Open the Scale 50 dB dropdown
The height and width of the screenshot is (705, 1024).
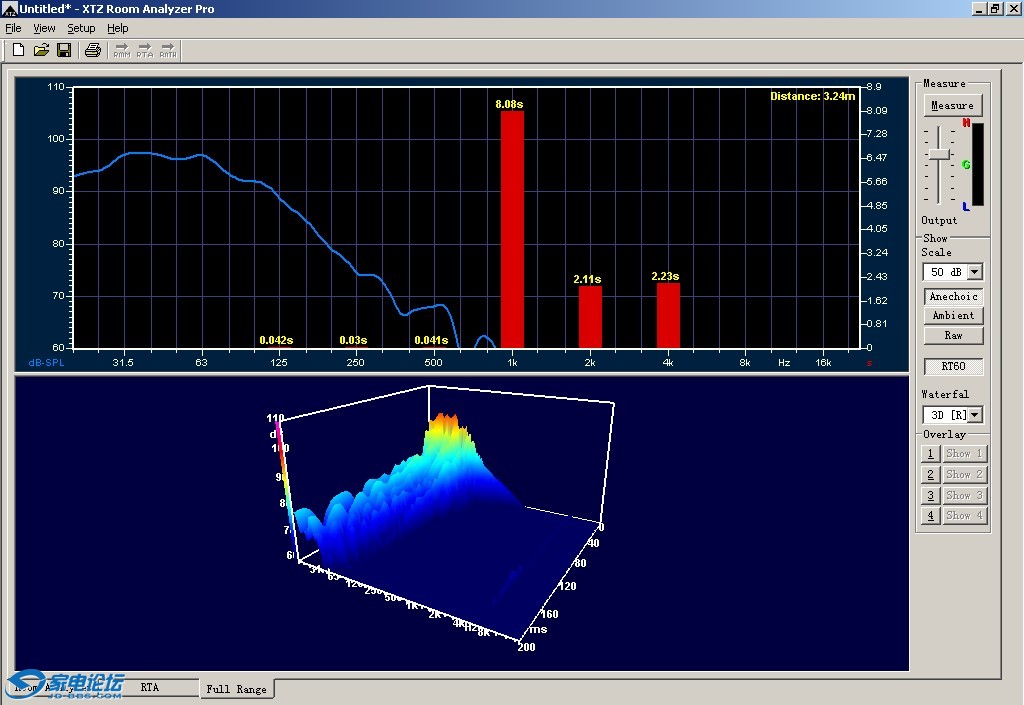tap(974, 272)
